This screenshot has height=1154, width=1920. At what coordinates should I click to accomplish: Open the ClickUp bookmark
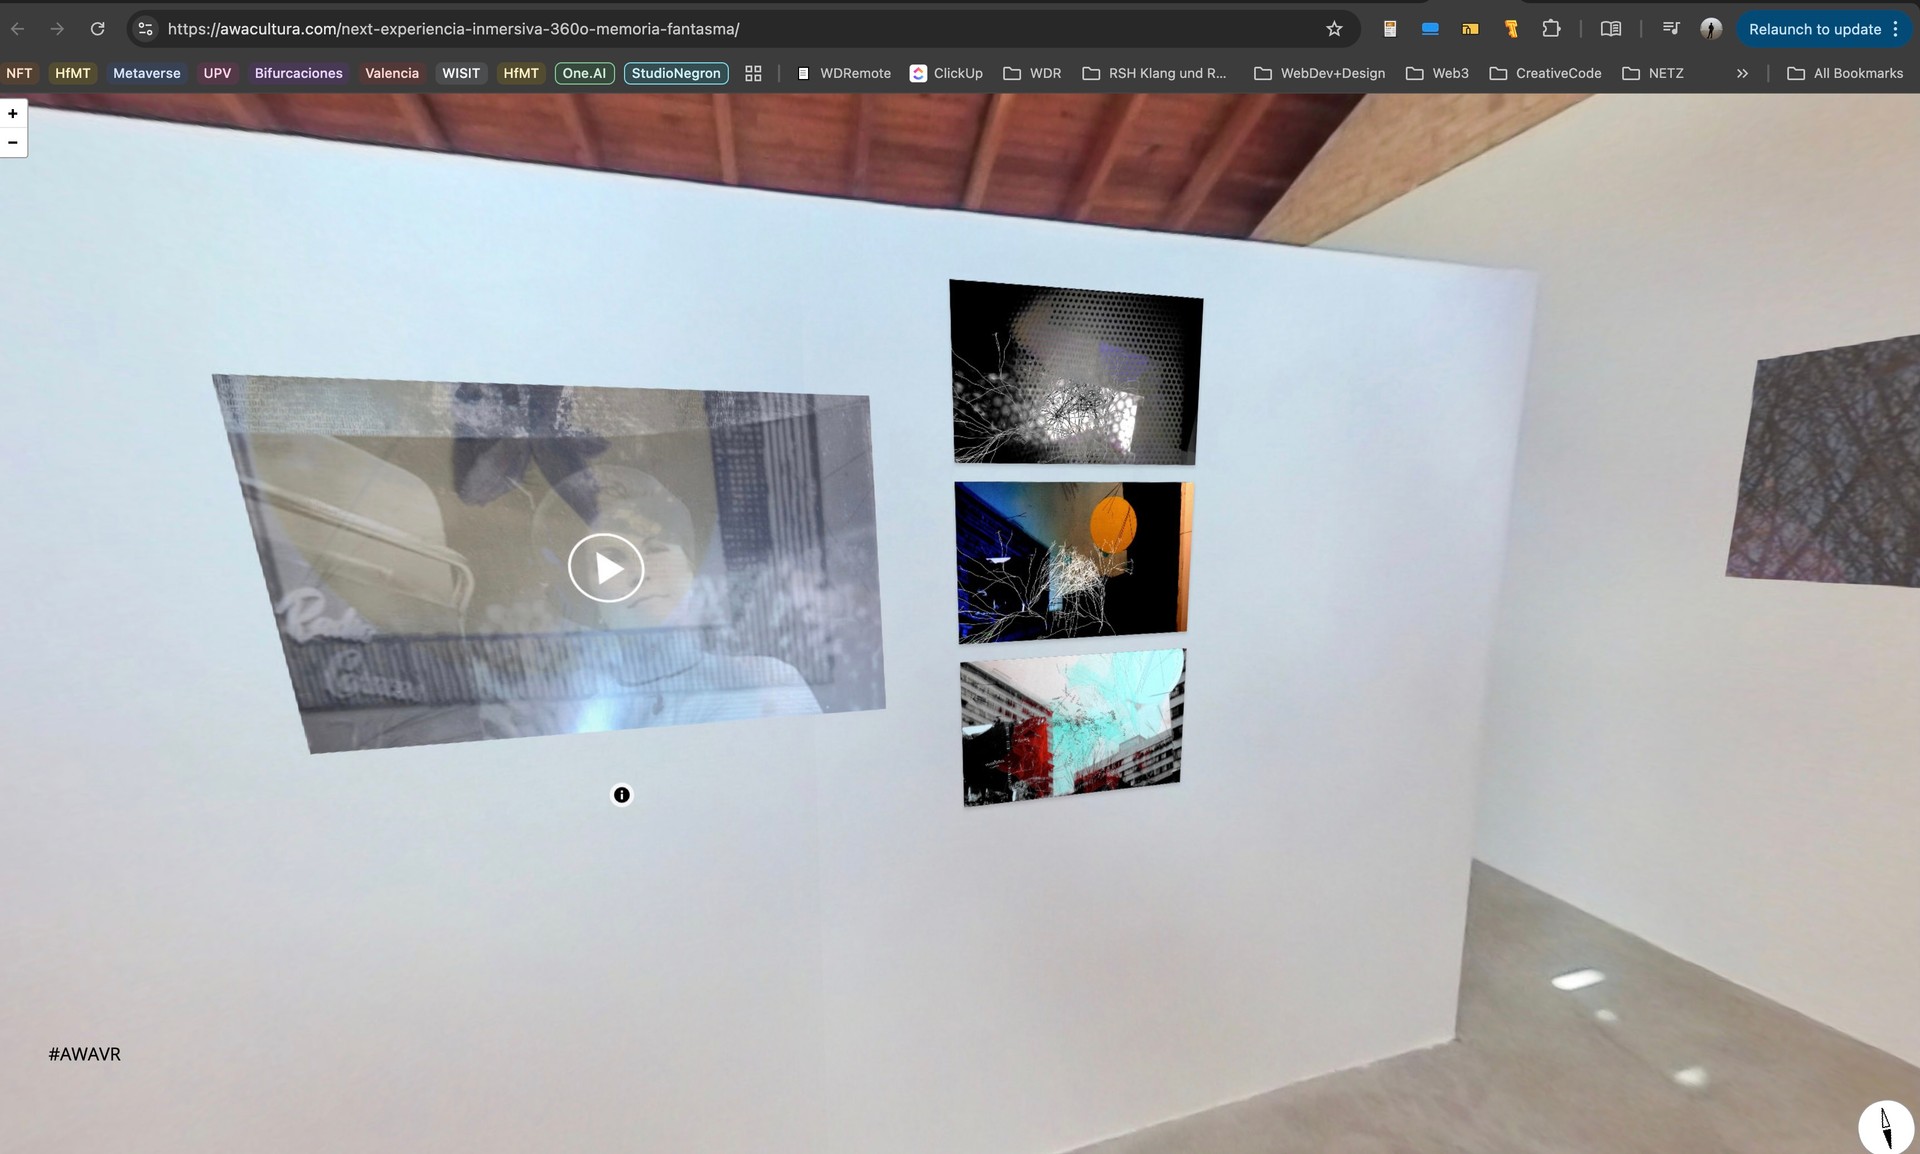[946, 73]
